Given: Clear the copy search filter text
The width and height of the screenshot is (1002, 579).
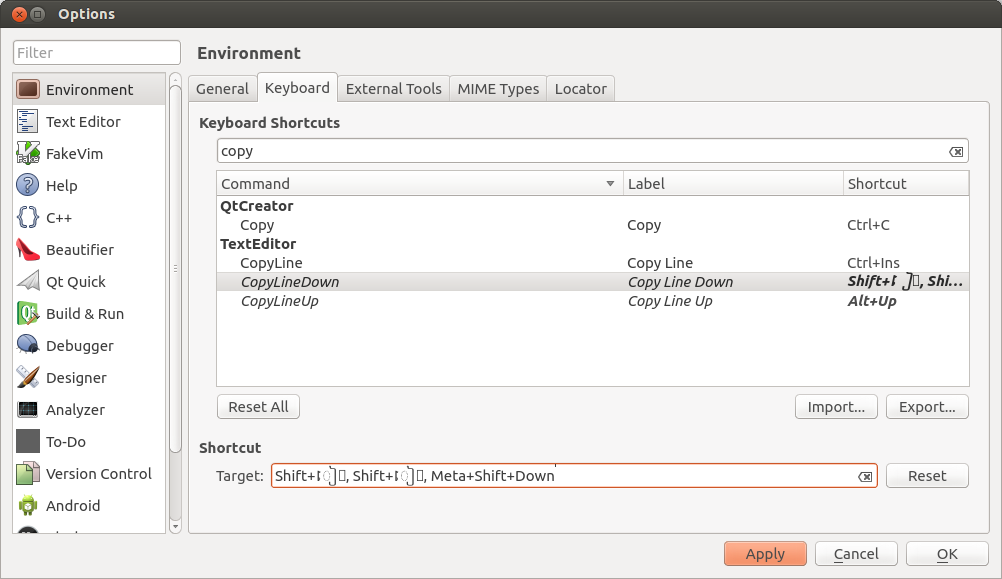Looking at the screenshot, I should coord(956,152).
